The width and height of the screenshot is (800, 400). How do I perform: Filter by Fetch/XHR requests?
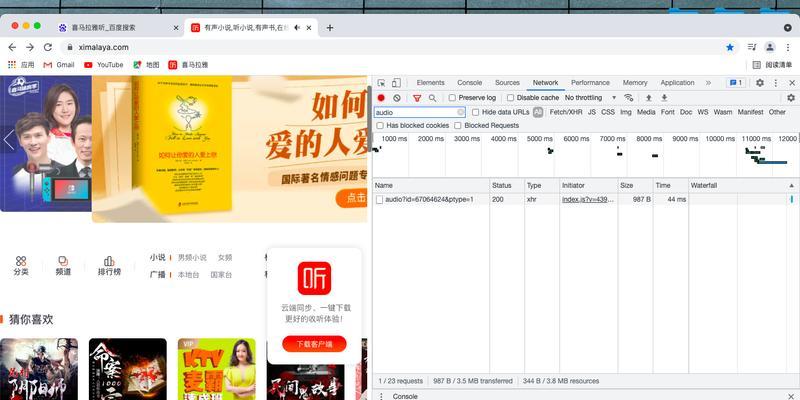click(566, 112)
